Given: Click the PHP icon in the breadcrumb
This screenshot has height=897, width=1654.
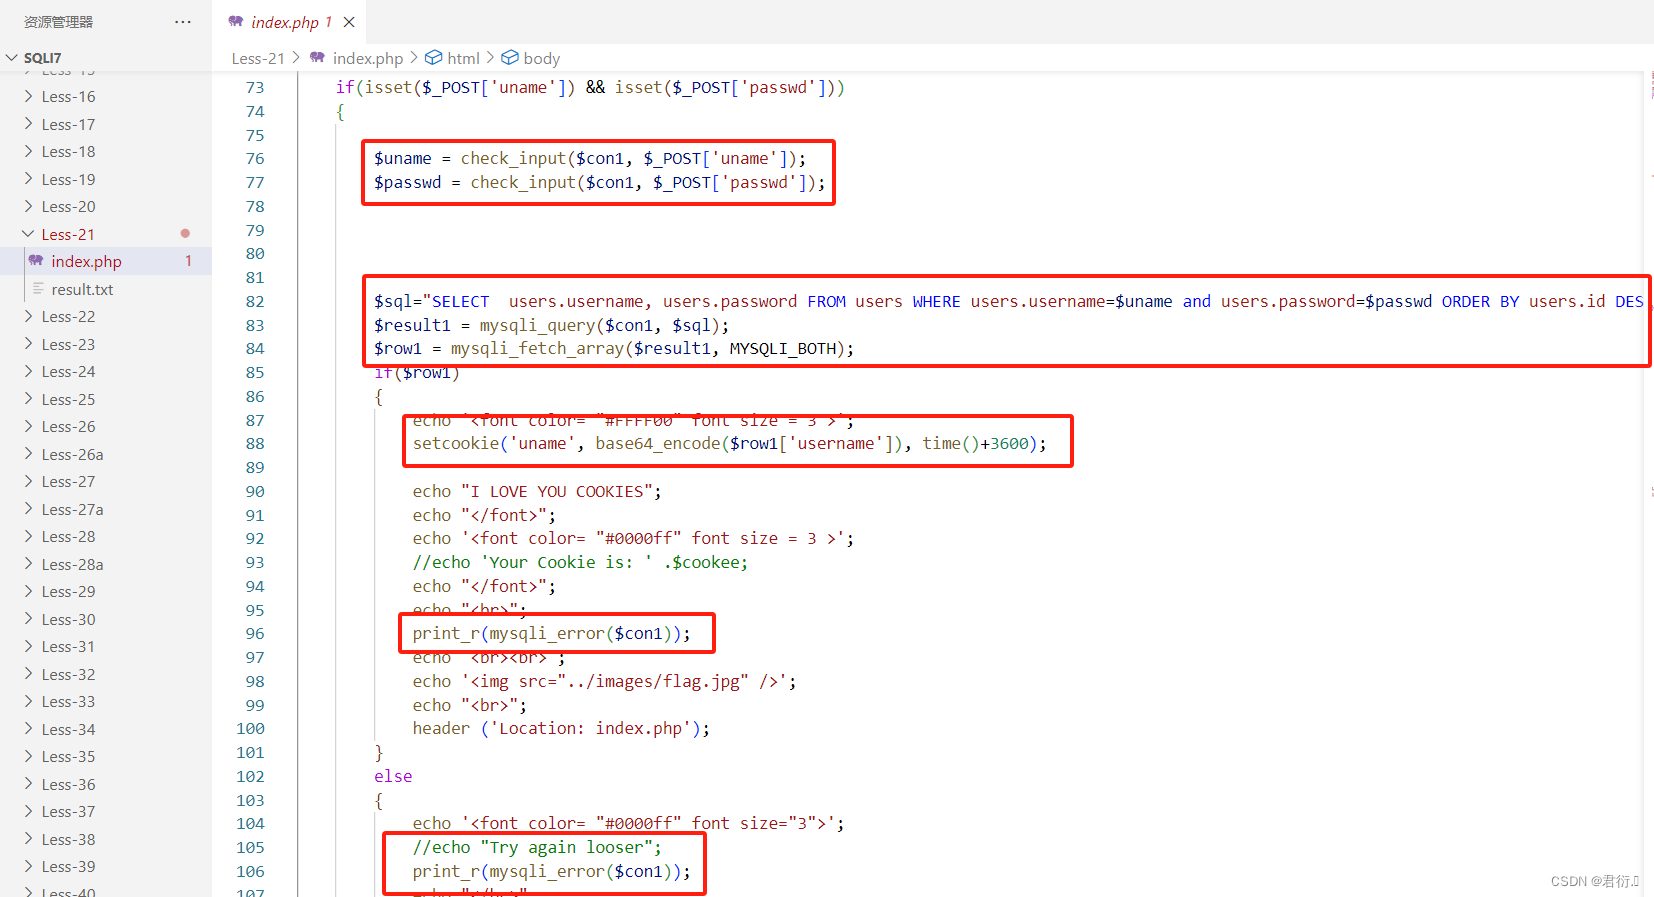Looking at the screenshot, I should click(318, 57).
